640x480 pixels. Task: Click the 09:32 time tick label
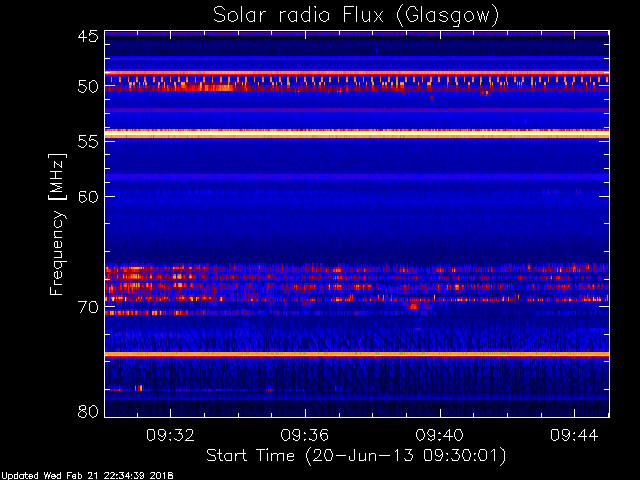click(170, 435)
